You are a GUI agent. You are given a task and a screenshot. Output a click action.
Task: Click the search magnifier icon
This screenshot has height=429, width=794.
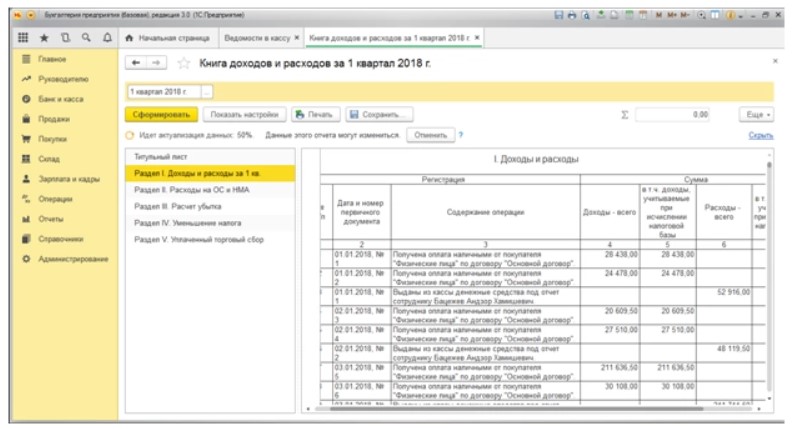(x=87, y=38)
